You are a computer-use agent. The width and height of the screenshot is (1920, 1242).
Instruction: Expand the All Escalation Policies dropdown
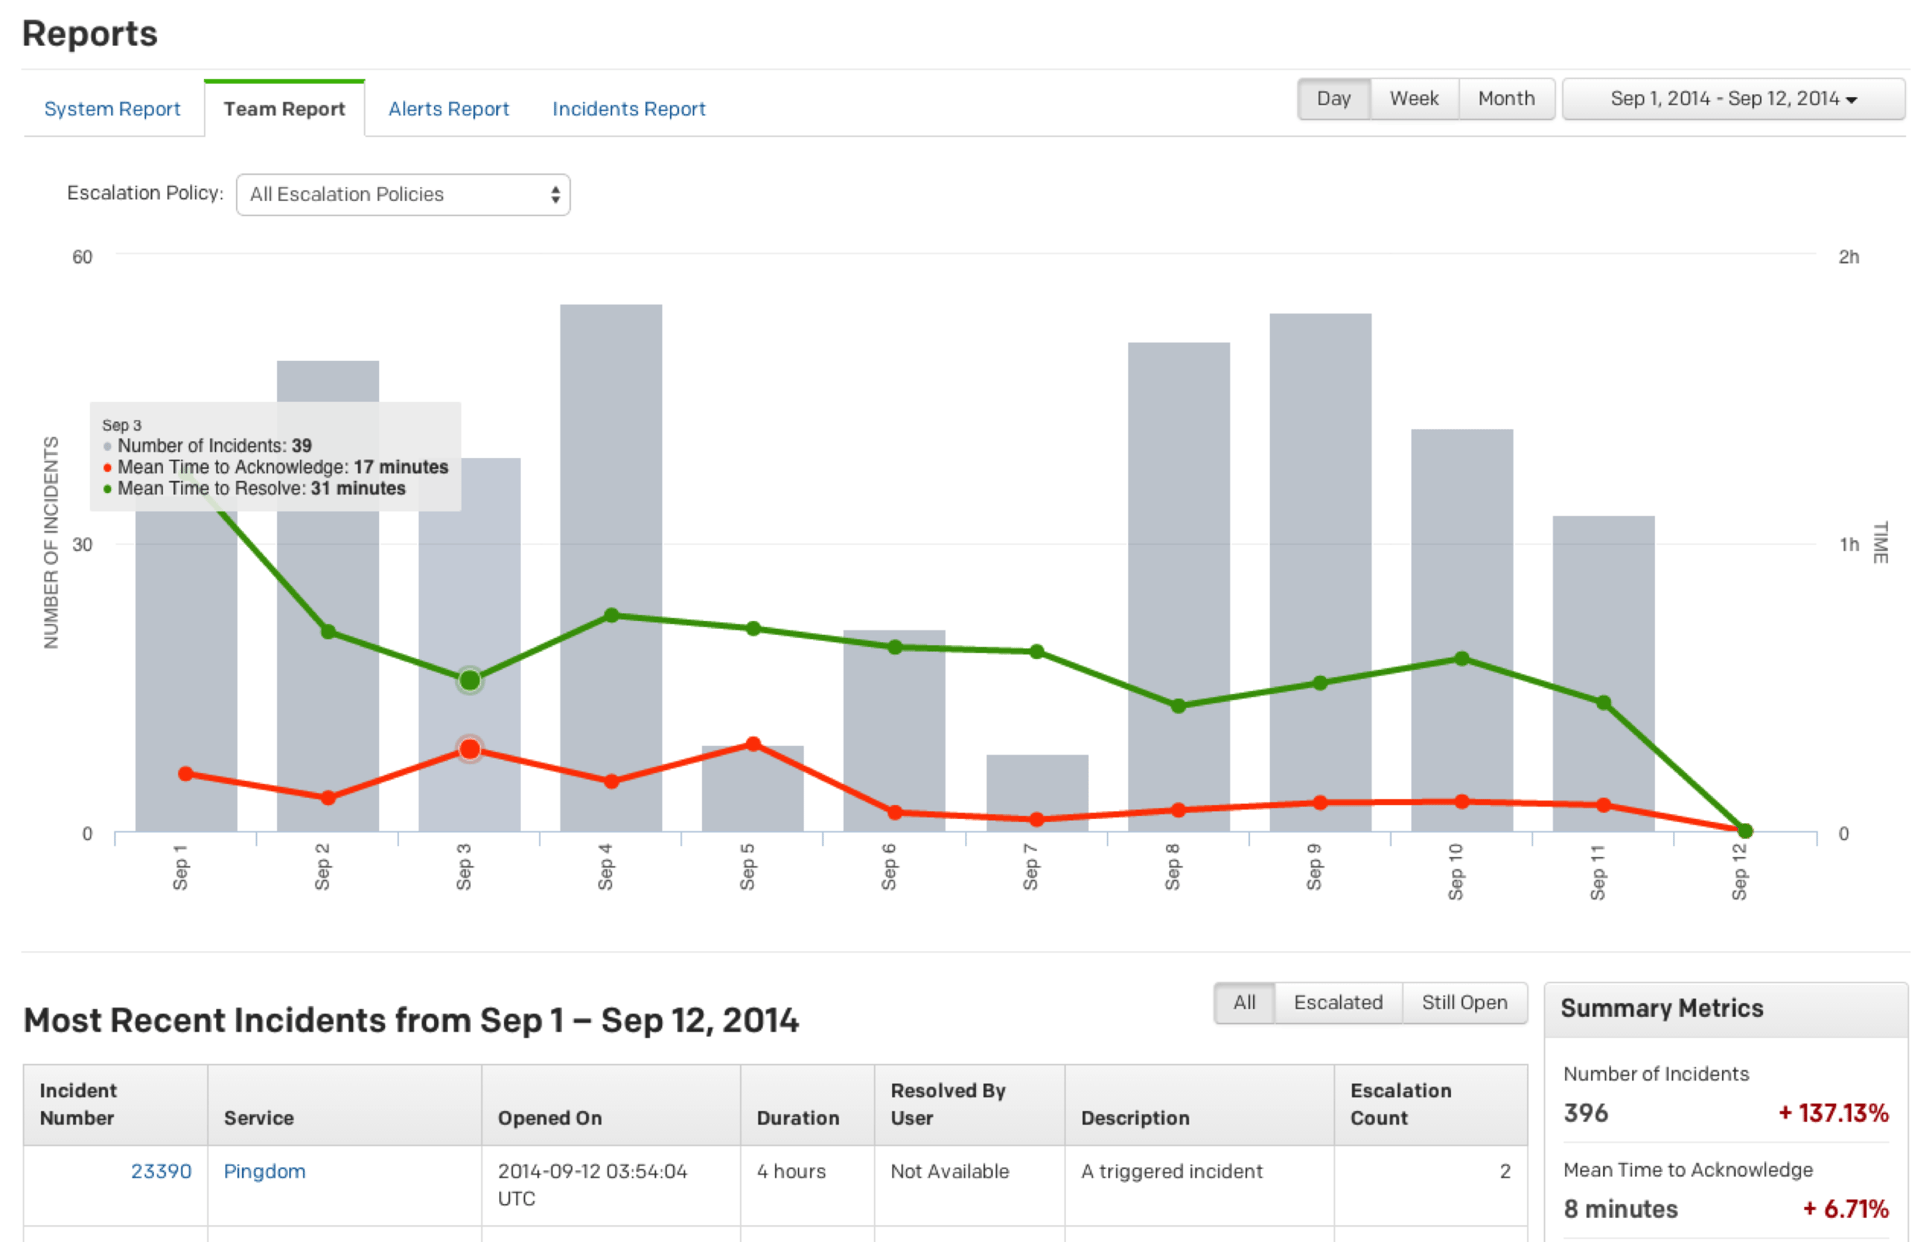click(x=402, y=195)
